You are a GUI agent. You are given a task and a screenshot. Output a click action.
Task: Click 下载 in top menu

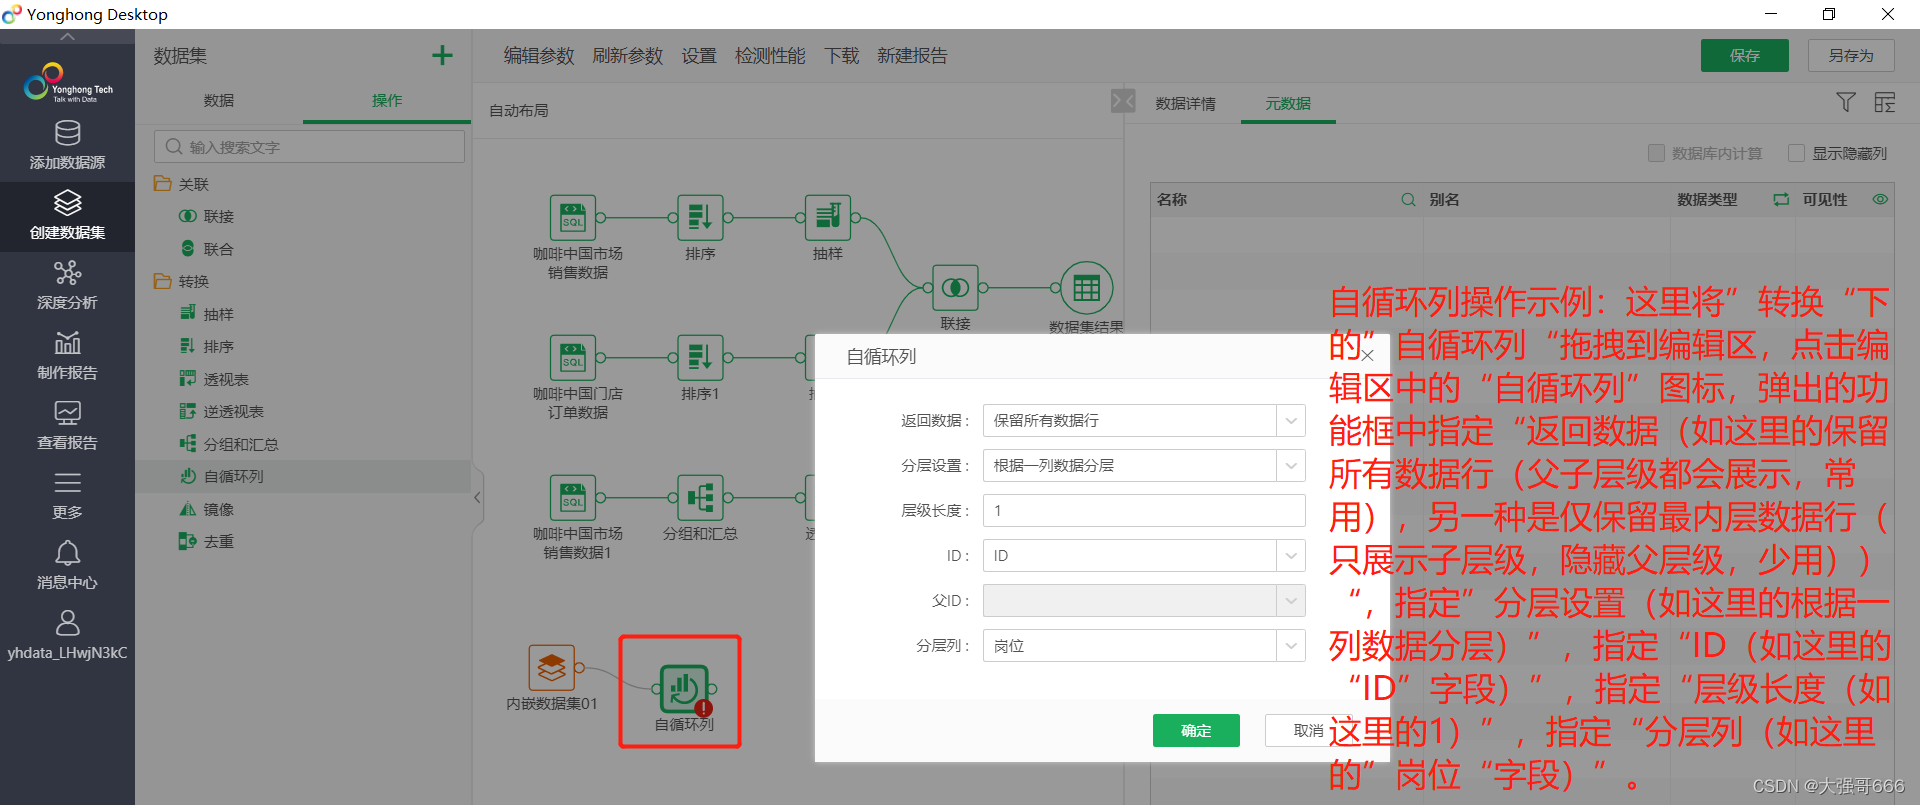(842, 56)
